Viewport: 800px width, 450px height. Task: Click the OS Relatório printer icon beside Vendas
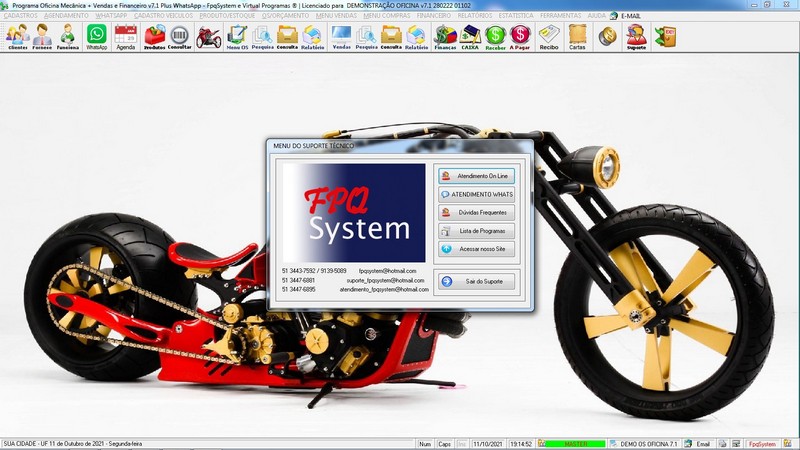tap(312, 37)
